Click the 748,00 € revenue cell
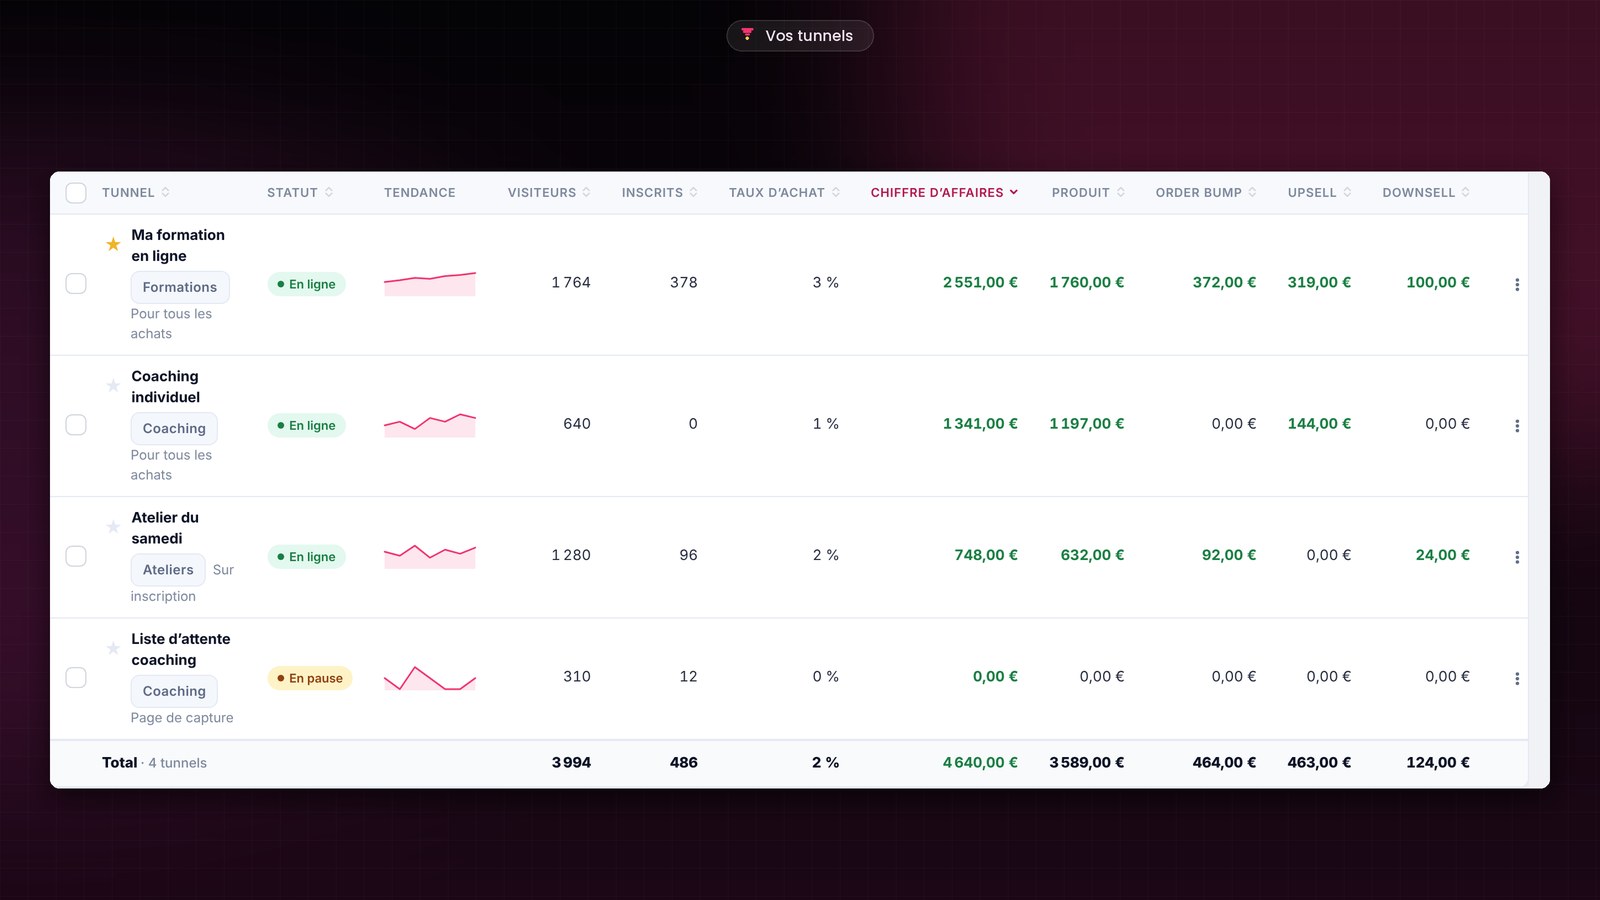 pos(986,555)
